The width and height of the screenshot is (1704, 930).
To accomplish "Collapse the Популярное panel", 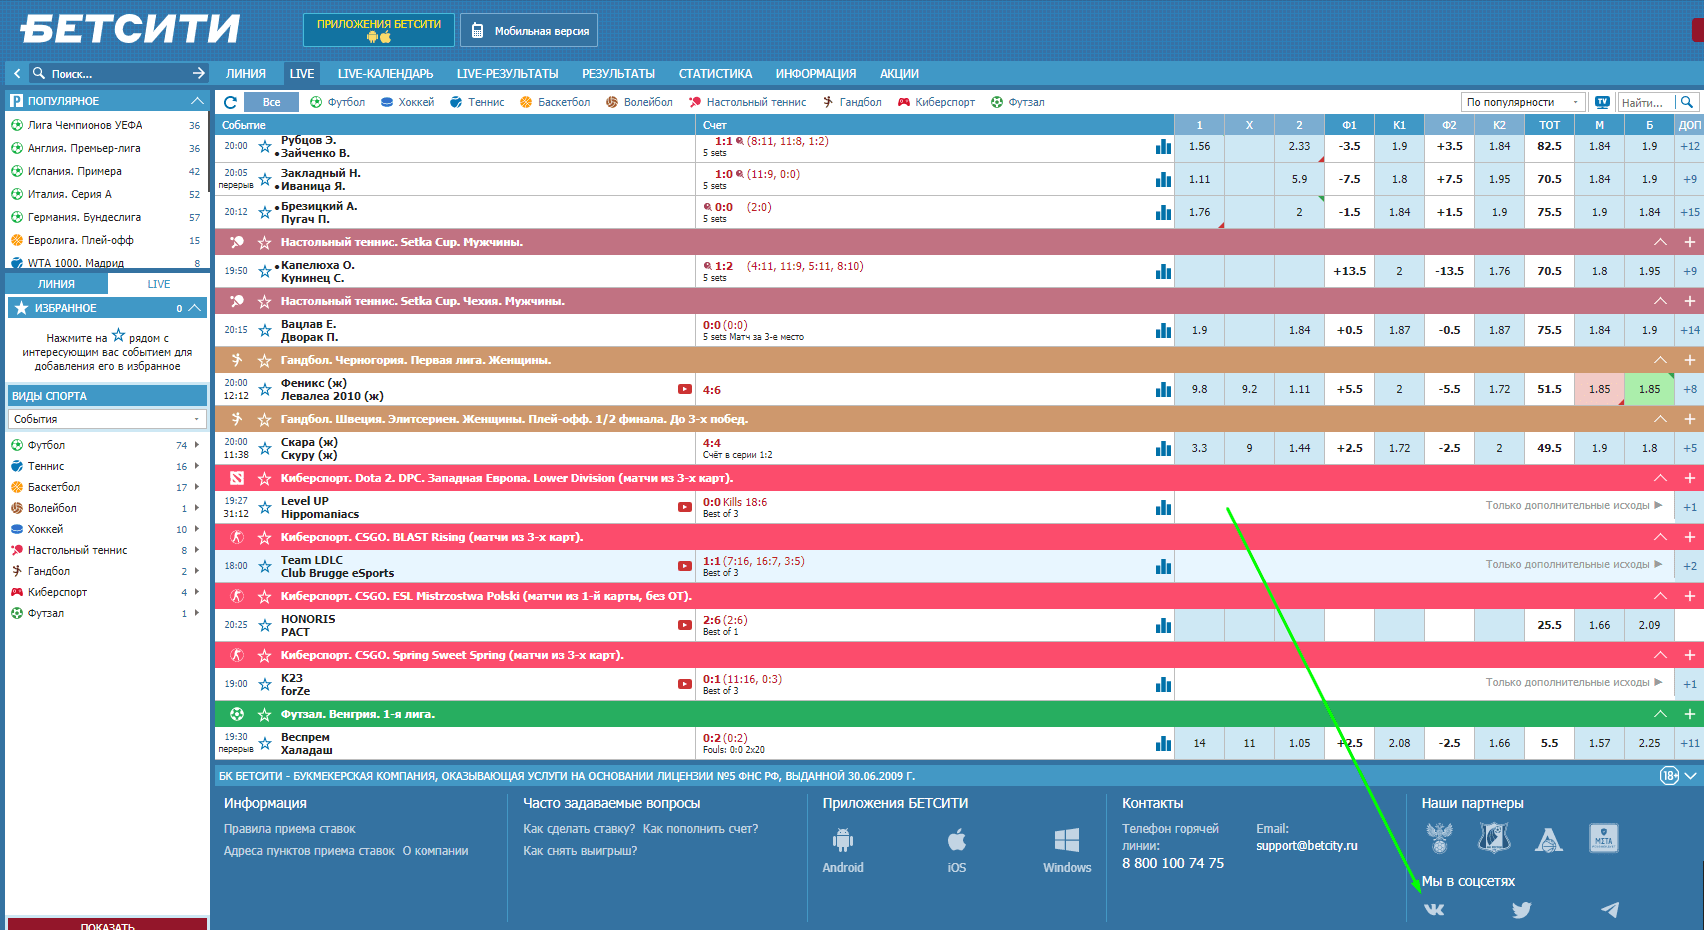I will [196, 101].
